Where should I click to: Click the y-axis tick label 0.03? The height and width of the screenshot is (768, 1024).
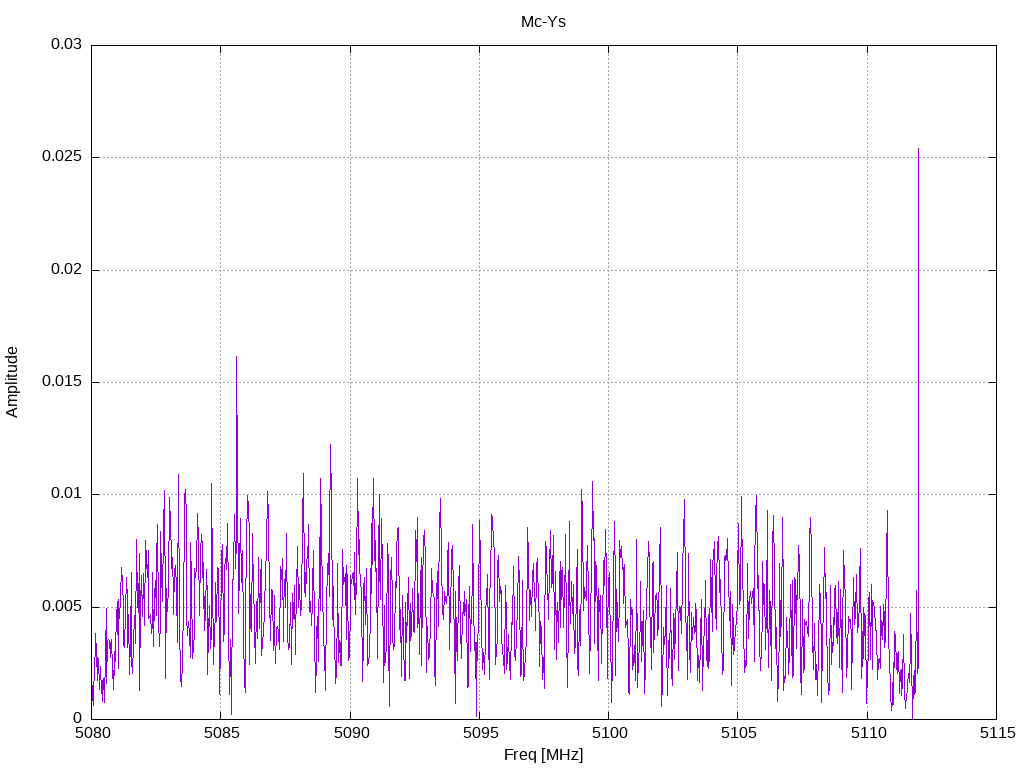pyautogui.click(x=67, y=44)
